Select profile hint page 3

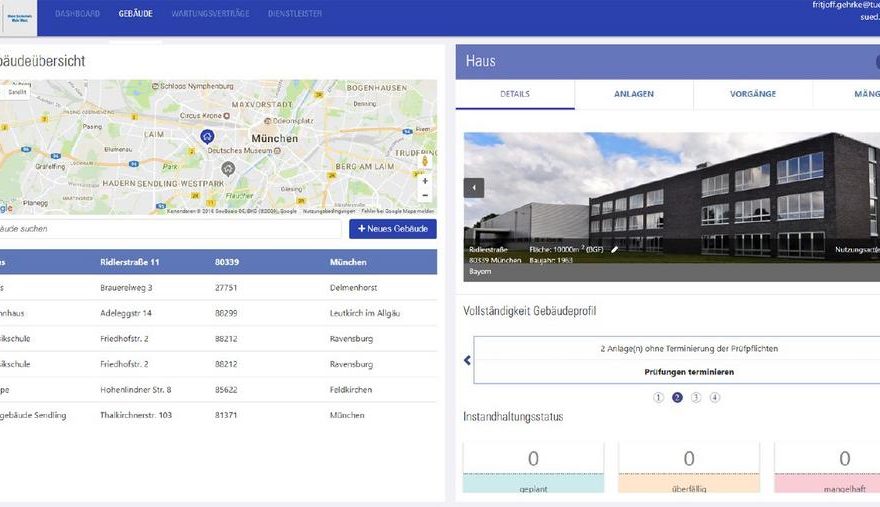click(696, 398)
